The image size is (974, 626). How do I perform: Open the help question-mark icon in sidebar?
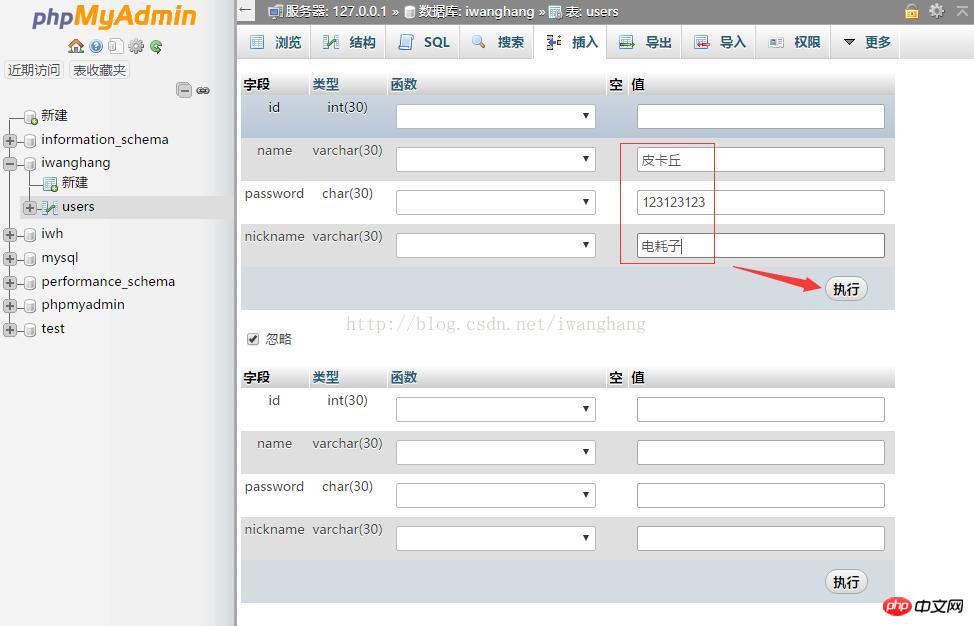pos(96,46)
